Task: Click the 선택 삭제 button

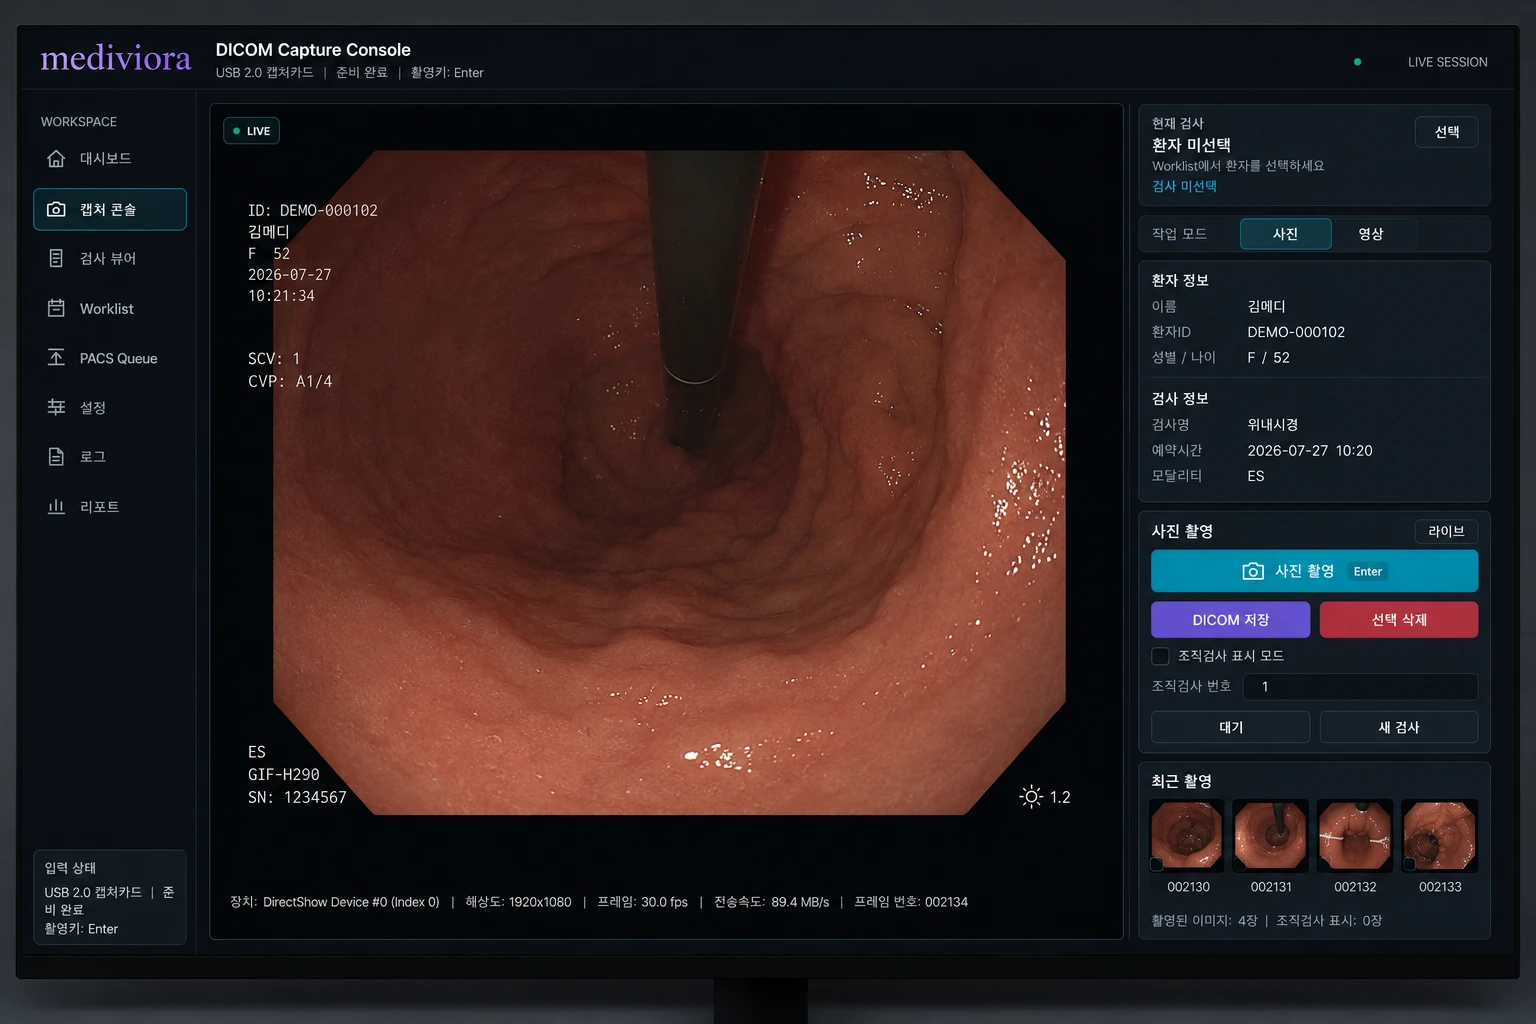Action: tap(1398, 620)
